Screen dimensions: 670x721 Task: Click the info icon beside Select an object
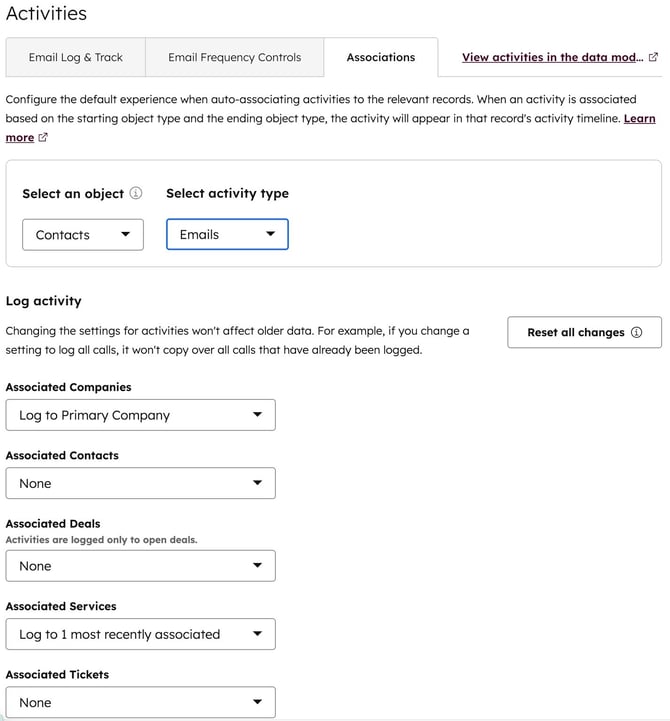136,194
